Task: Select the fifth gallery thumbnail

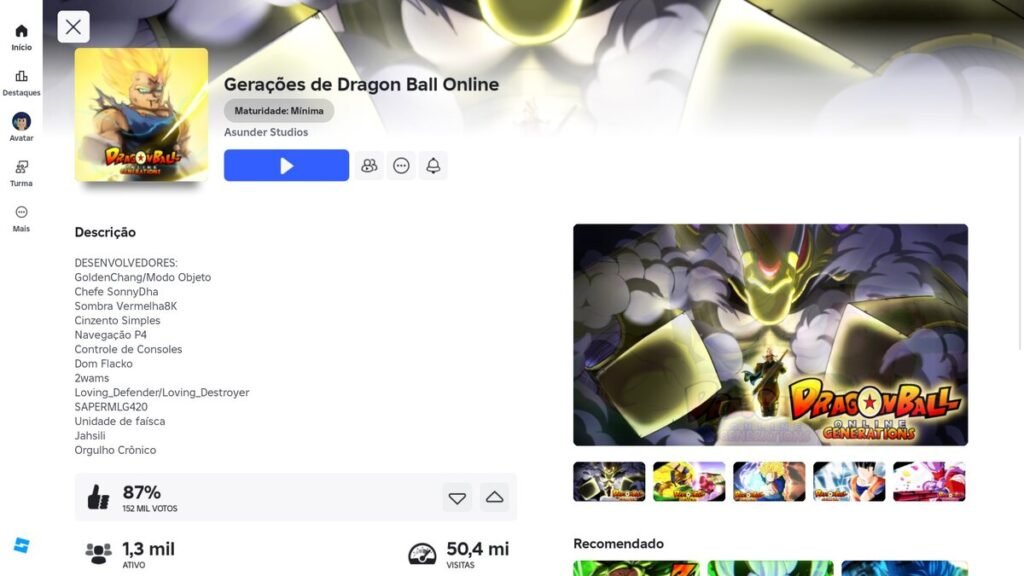Action: tap(929, 481)
